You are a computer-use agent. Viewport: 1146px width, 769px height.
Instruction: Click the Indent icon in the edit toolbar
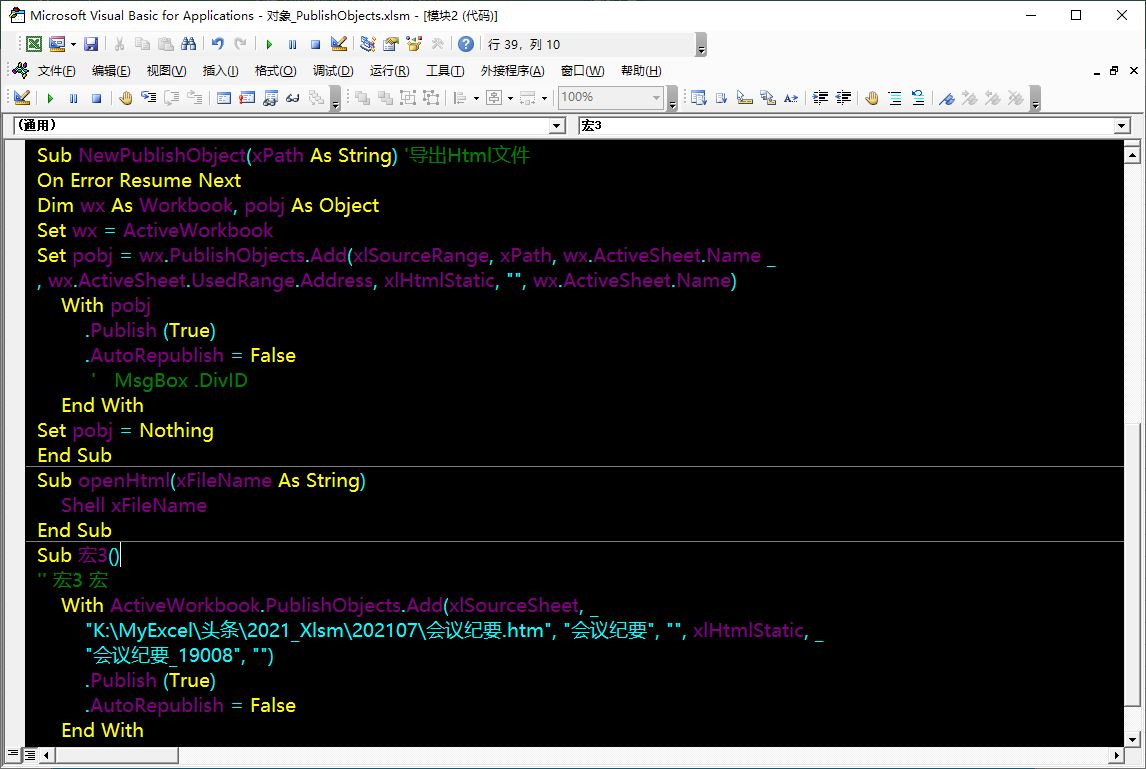tap(820, 97)
